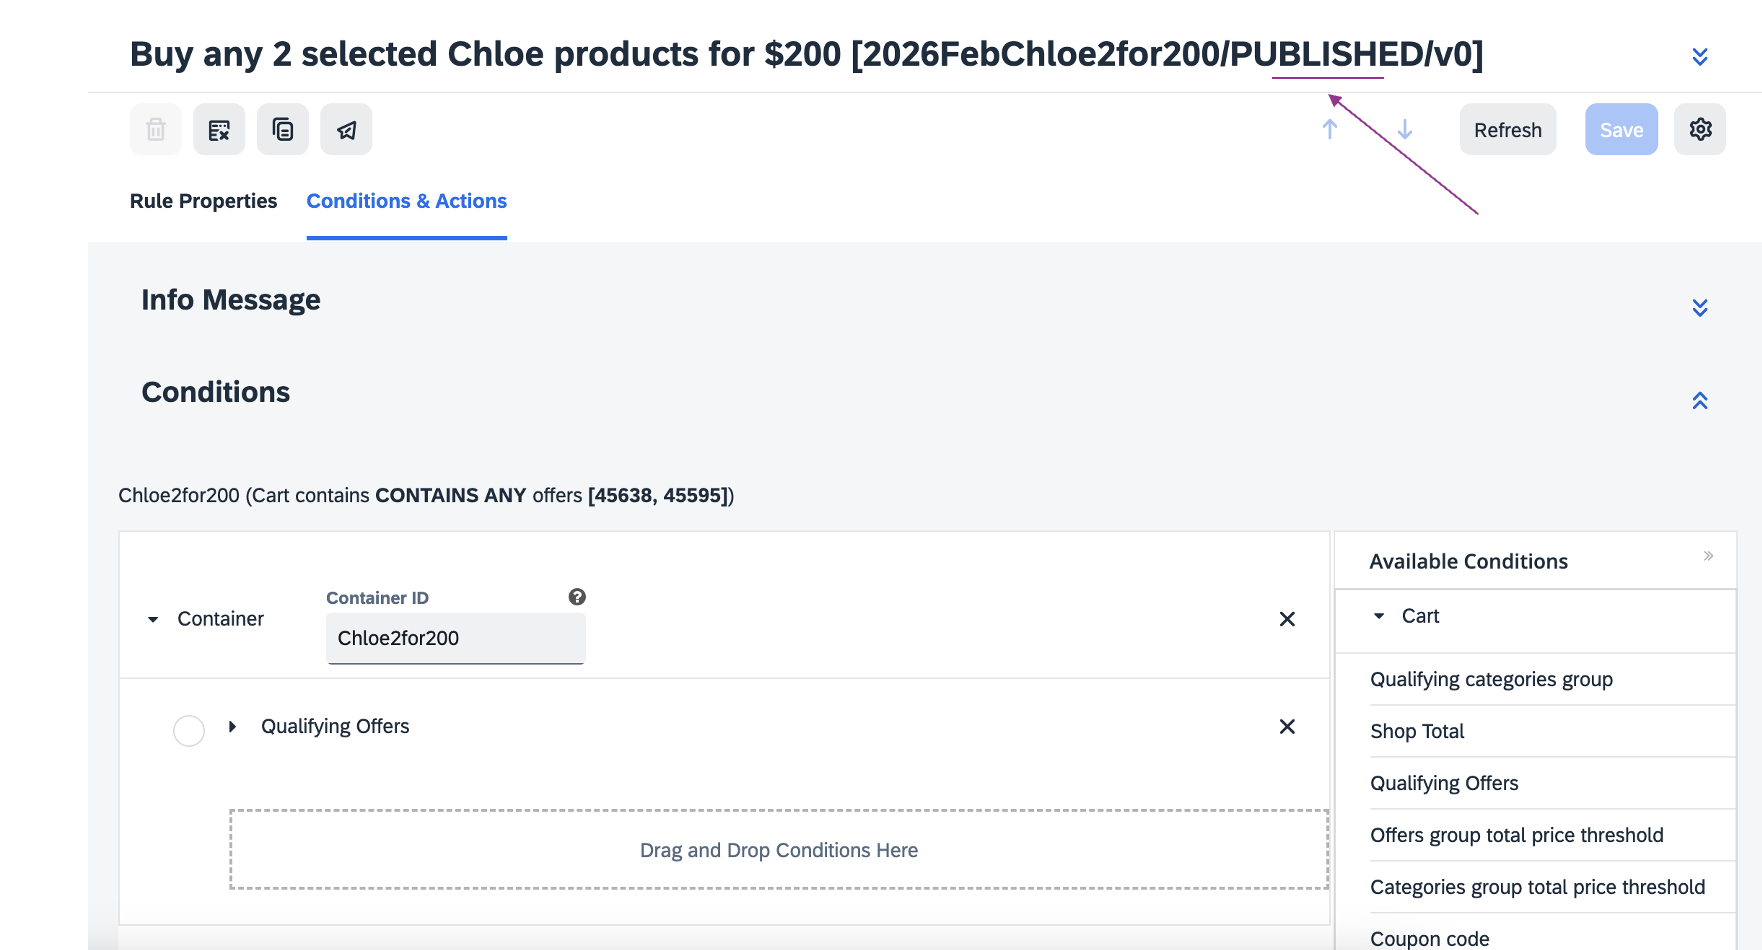Click the unpublish rule icon with X
1762x950 pixels.
coord(219,129)
